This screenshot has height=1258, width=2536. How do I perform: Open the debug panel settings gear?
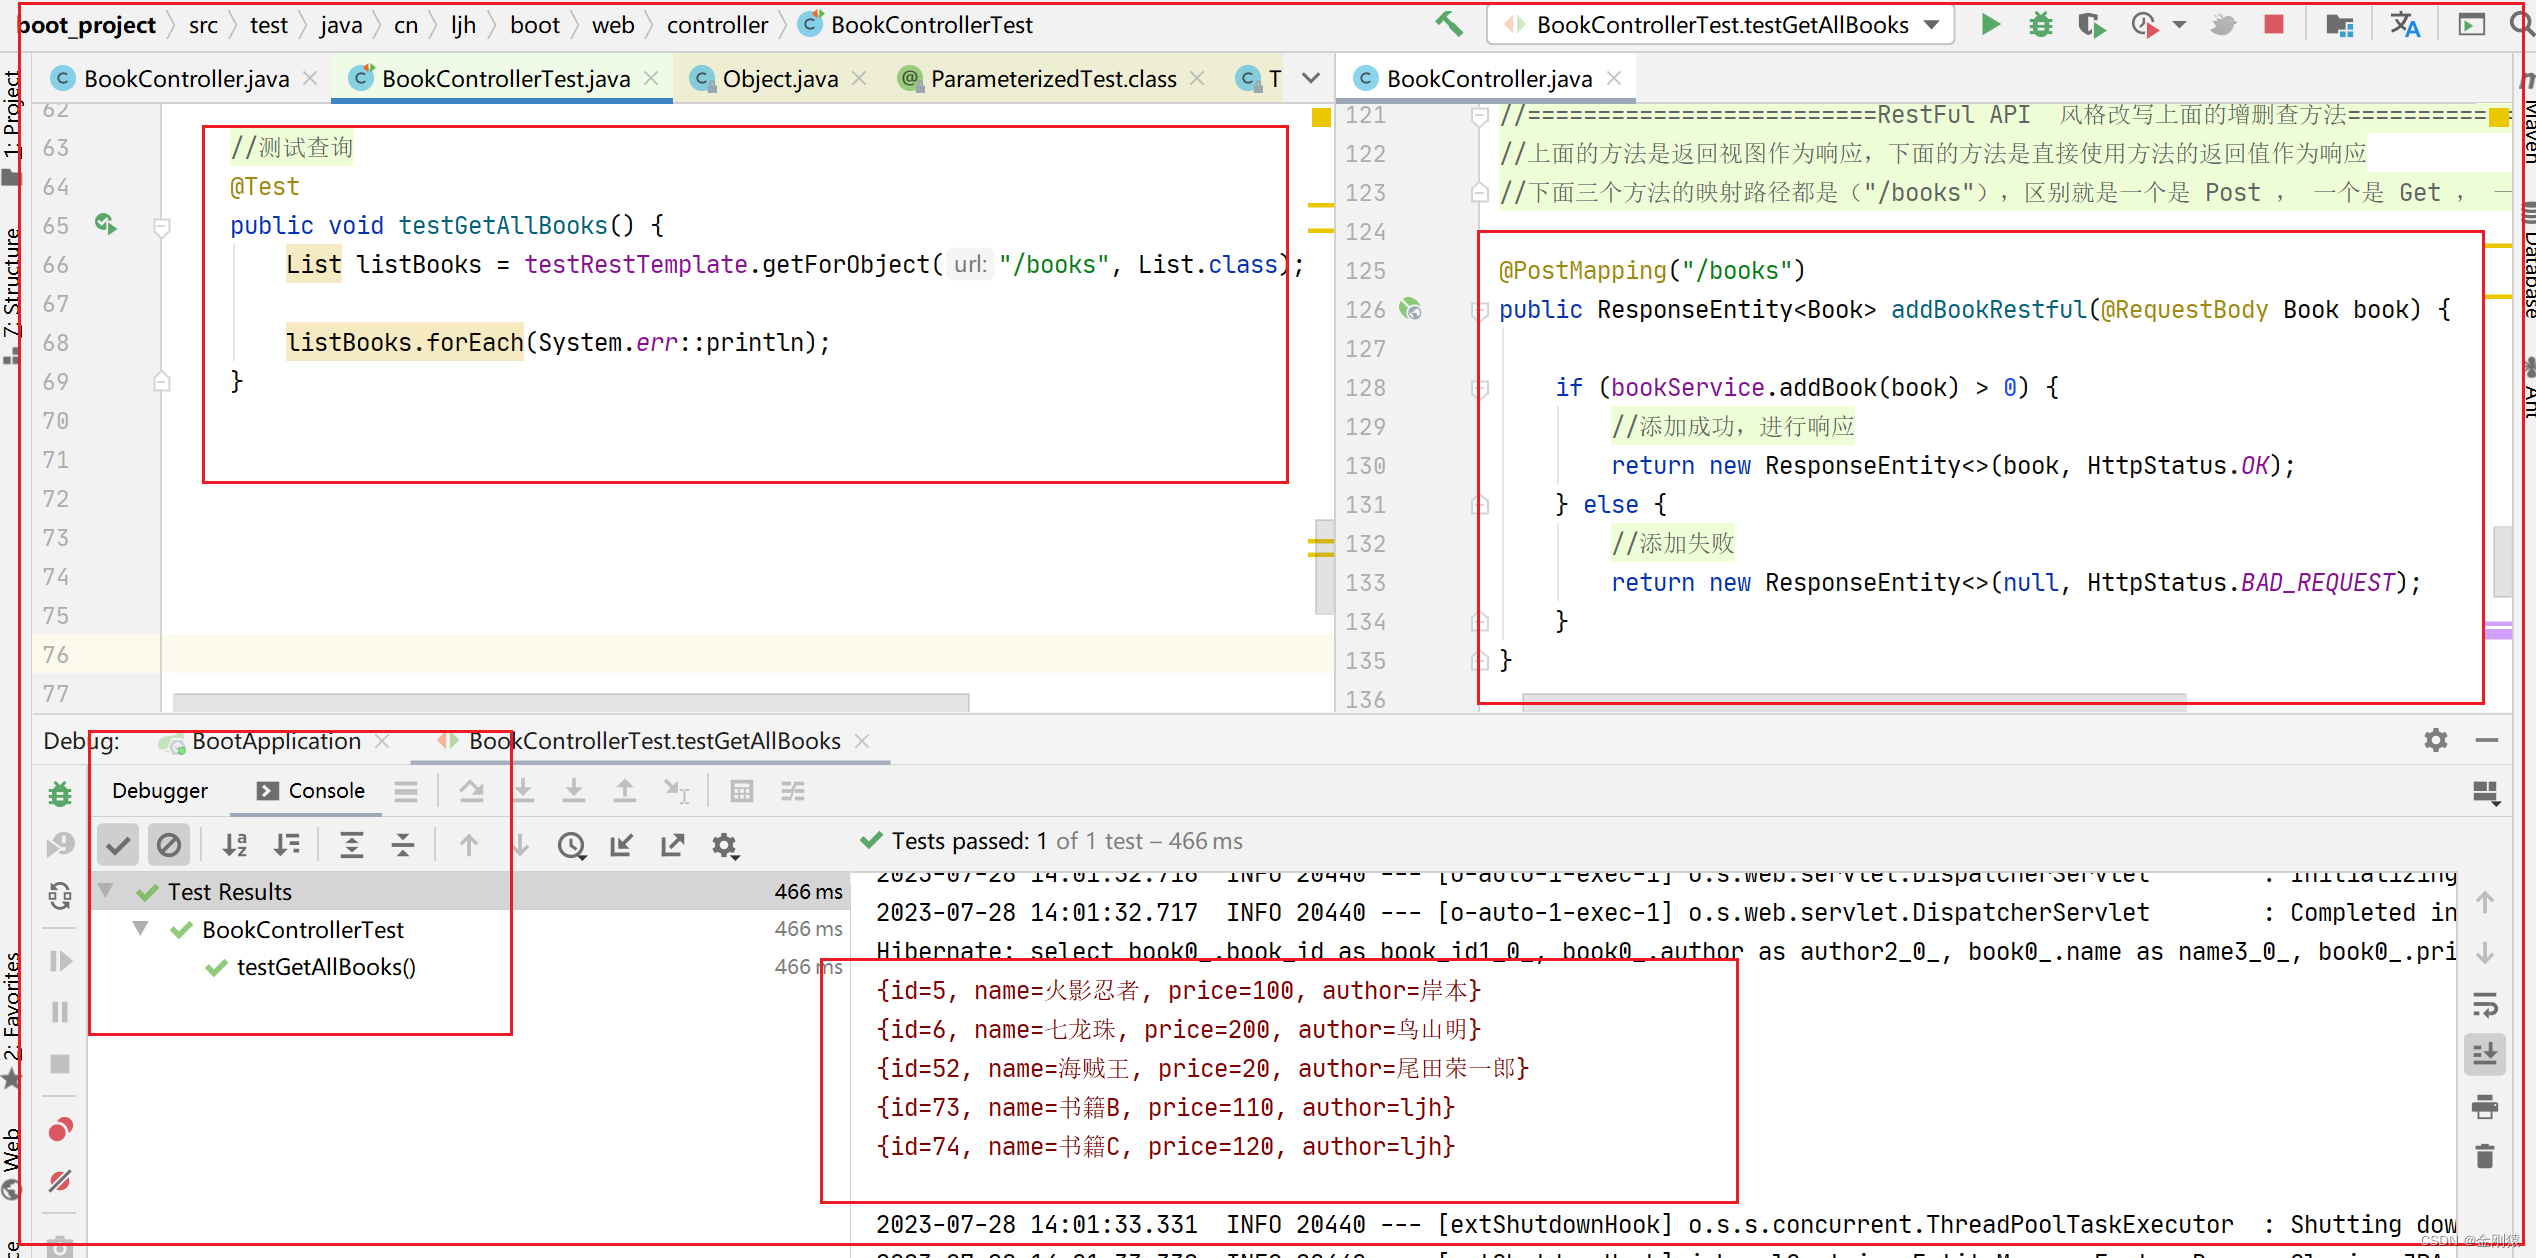tap(2436, 740)
